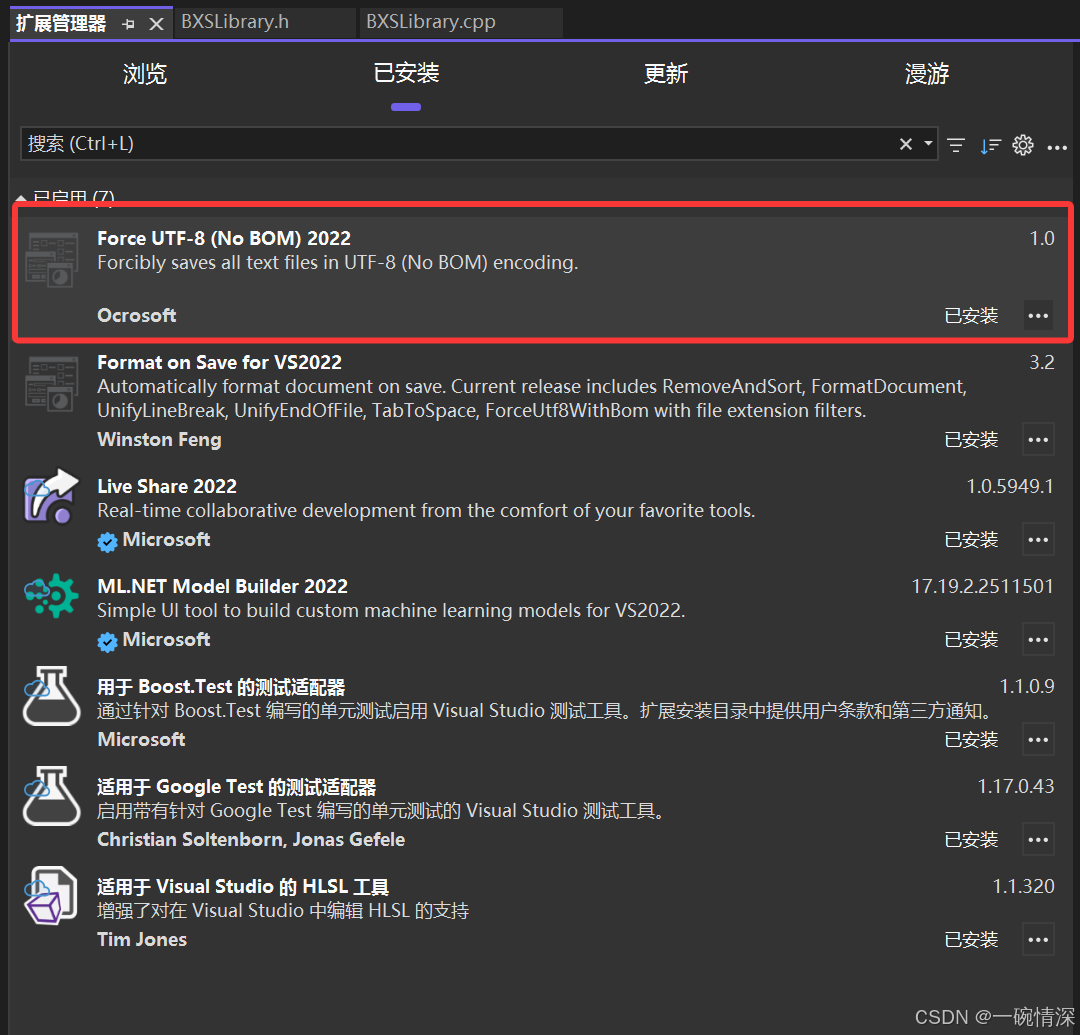Open the filter extensions icon
The height and width of the screenshot is (1035, 1080).
[x=955, y=145]
